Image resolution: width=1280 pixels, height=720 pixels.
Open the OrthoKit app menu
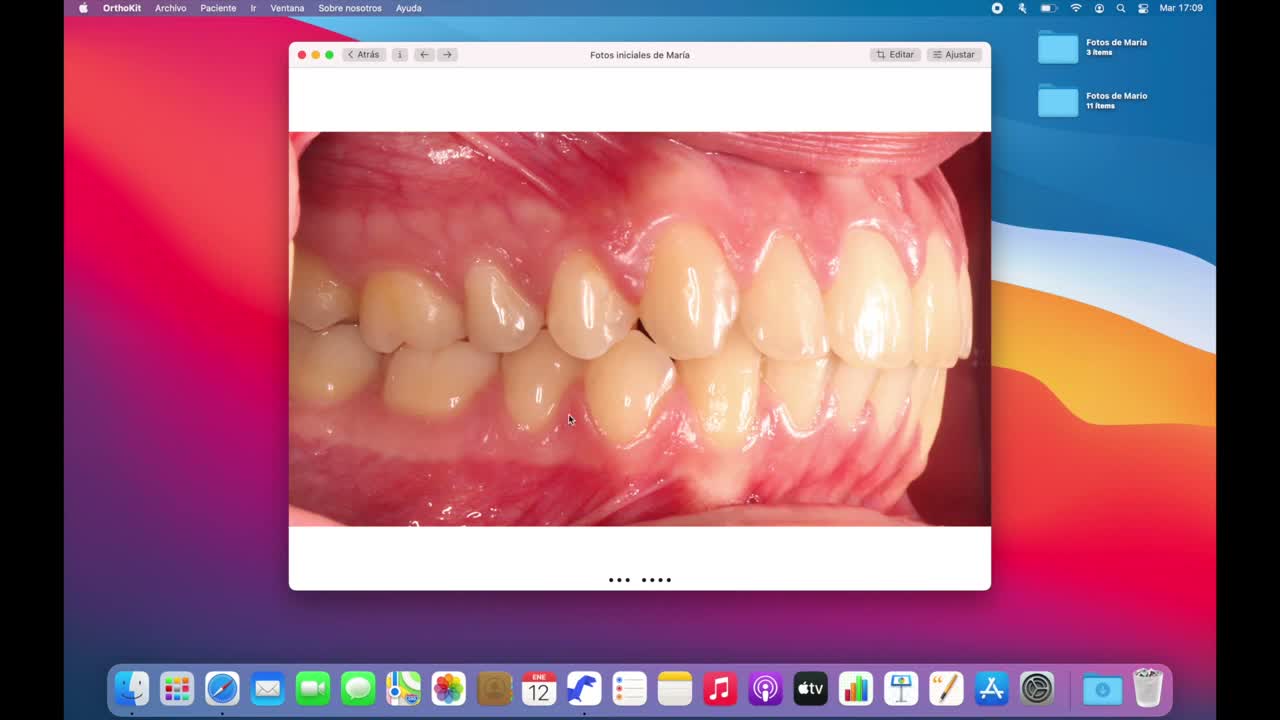point(122,8)
